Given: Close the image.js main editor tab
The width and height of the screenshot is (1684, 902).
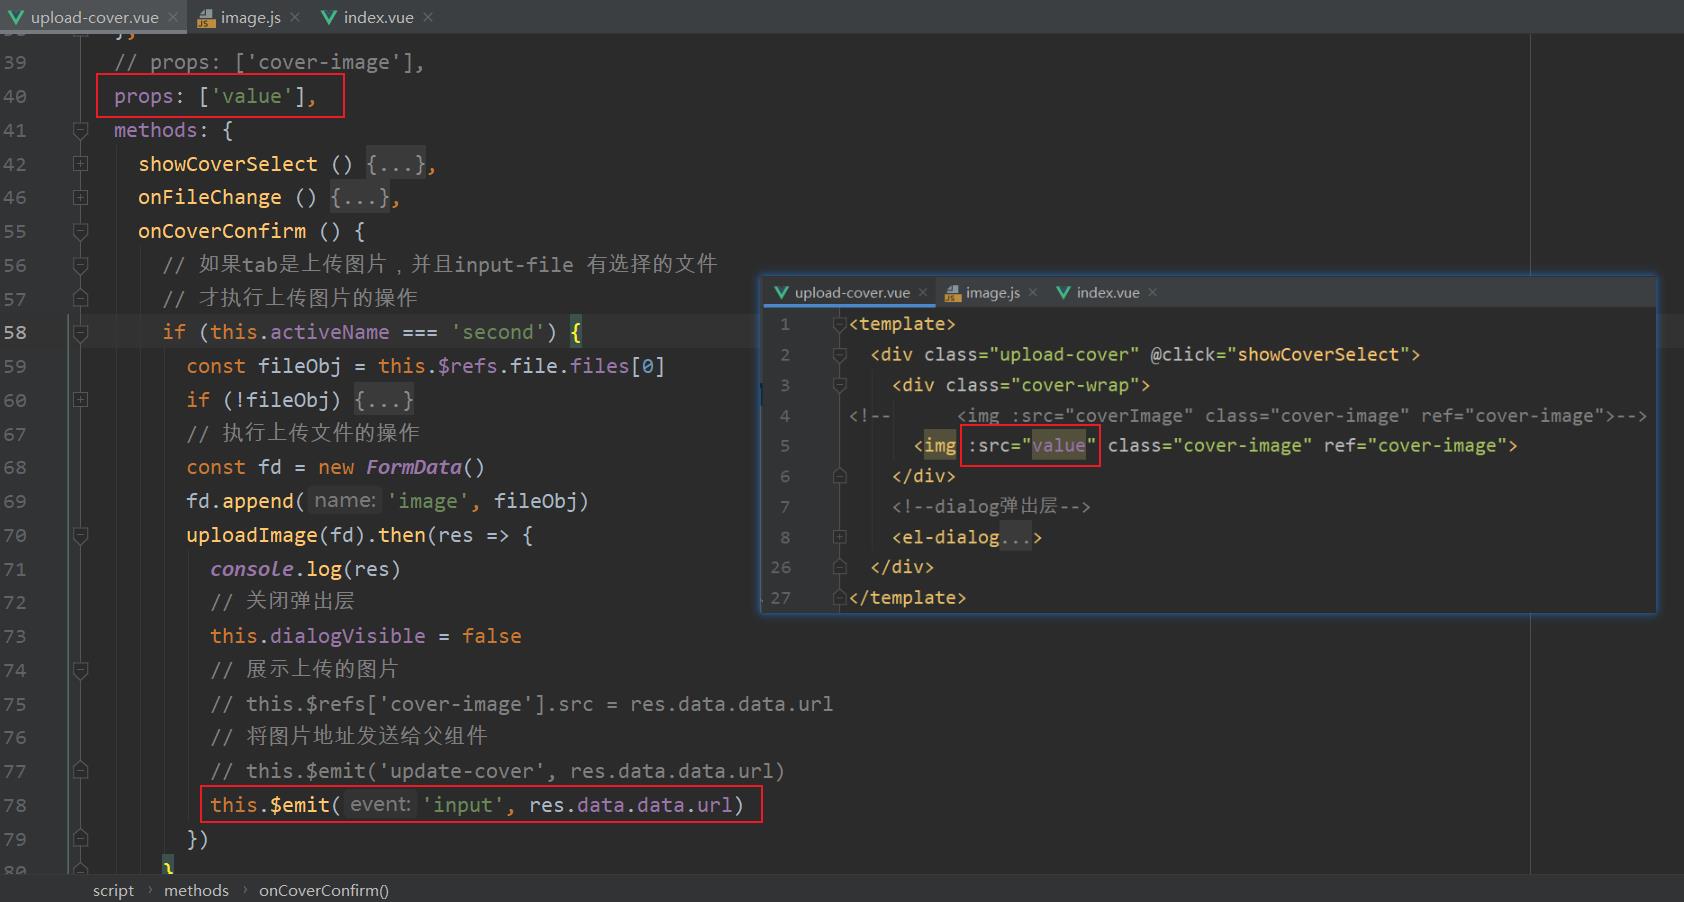Looking at the screenshot, I should [x=295, y=17].
